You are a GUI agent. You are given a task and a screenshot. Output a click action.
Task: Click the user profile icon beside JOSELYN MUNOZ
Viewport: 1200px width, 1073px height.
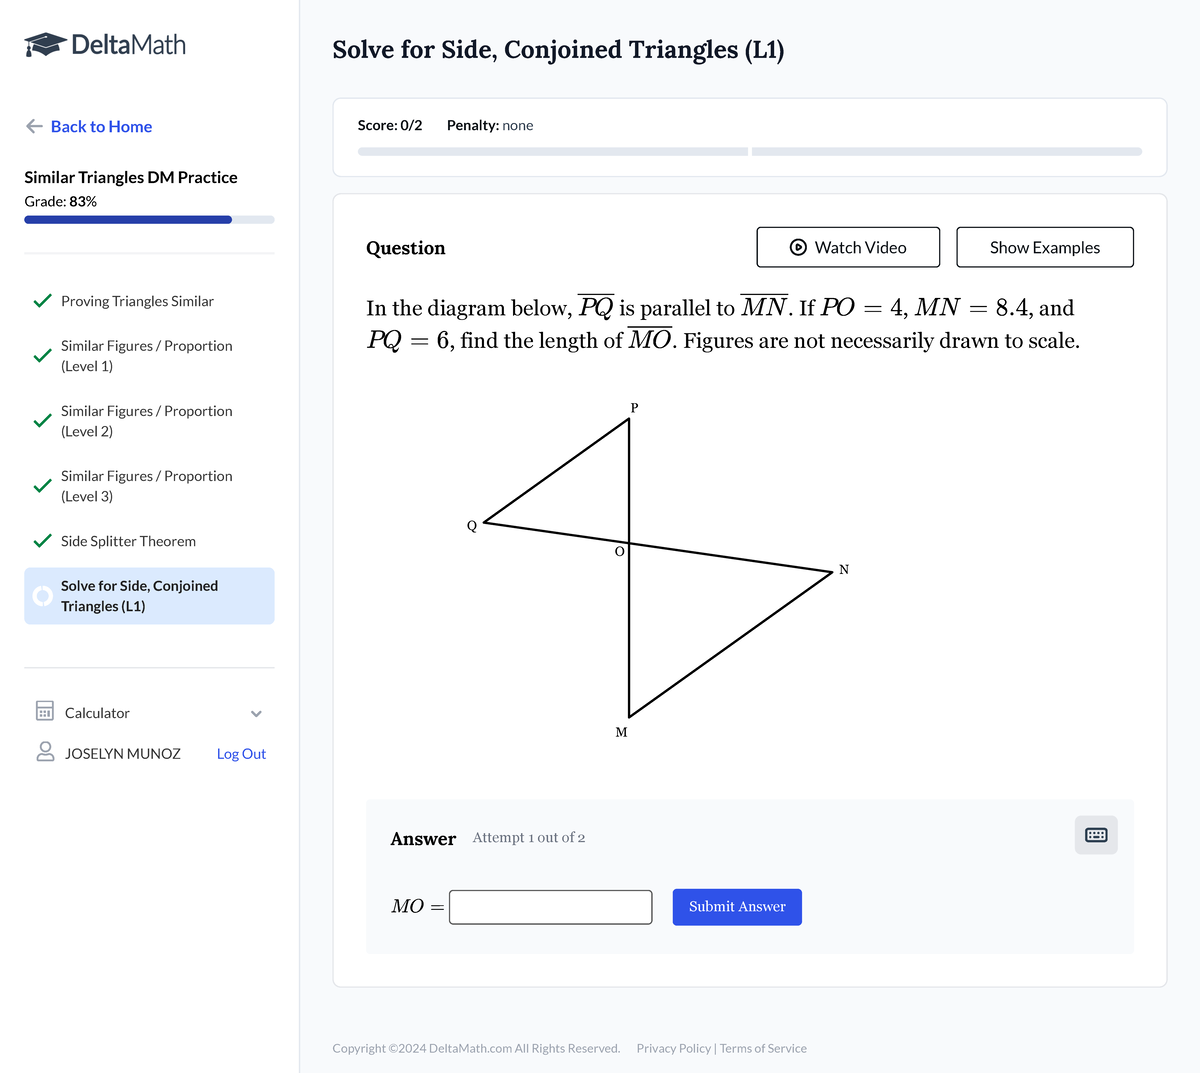44,752
